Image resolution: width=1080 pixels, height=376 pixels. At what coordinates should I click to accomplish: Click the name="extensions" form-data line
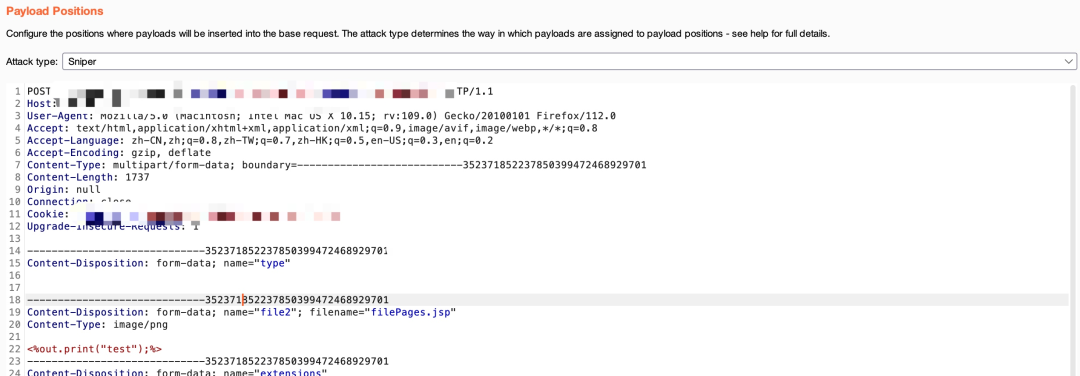click(x=176, y=373)
